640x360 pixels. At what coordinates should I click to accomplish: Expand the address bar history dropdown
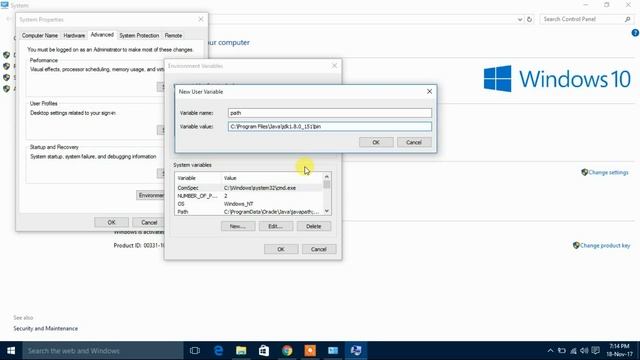coord(520,19)
